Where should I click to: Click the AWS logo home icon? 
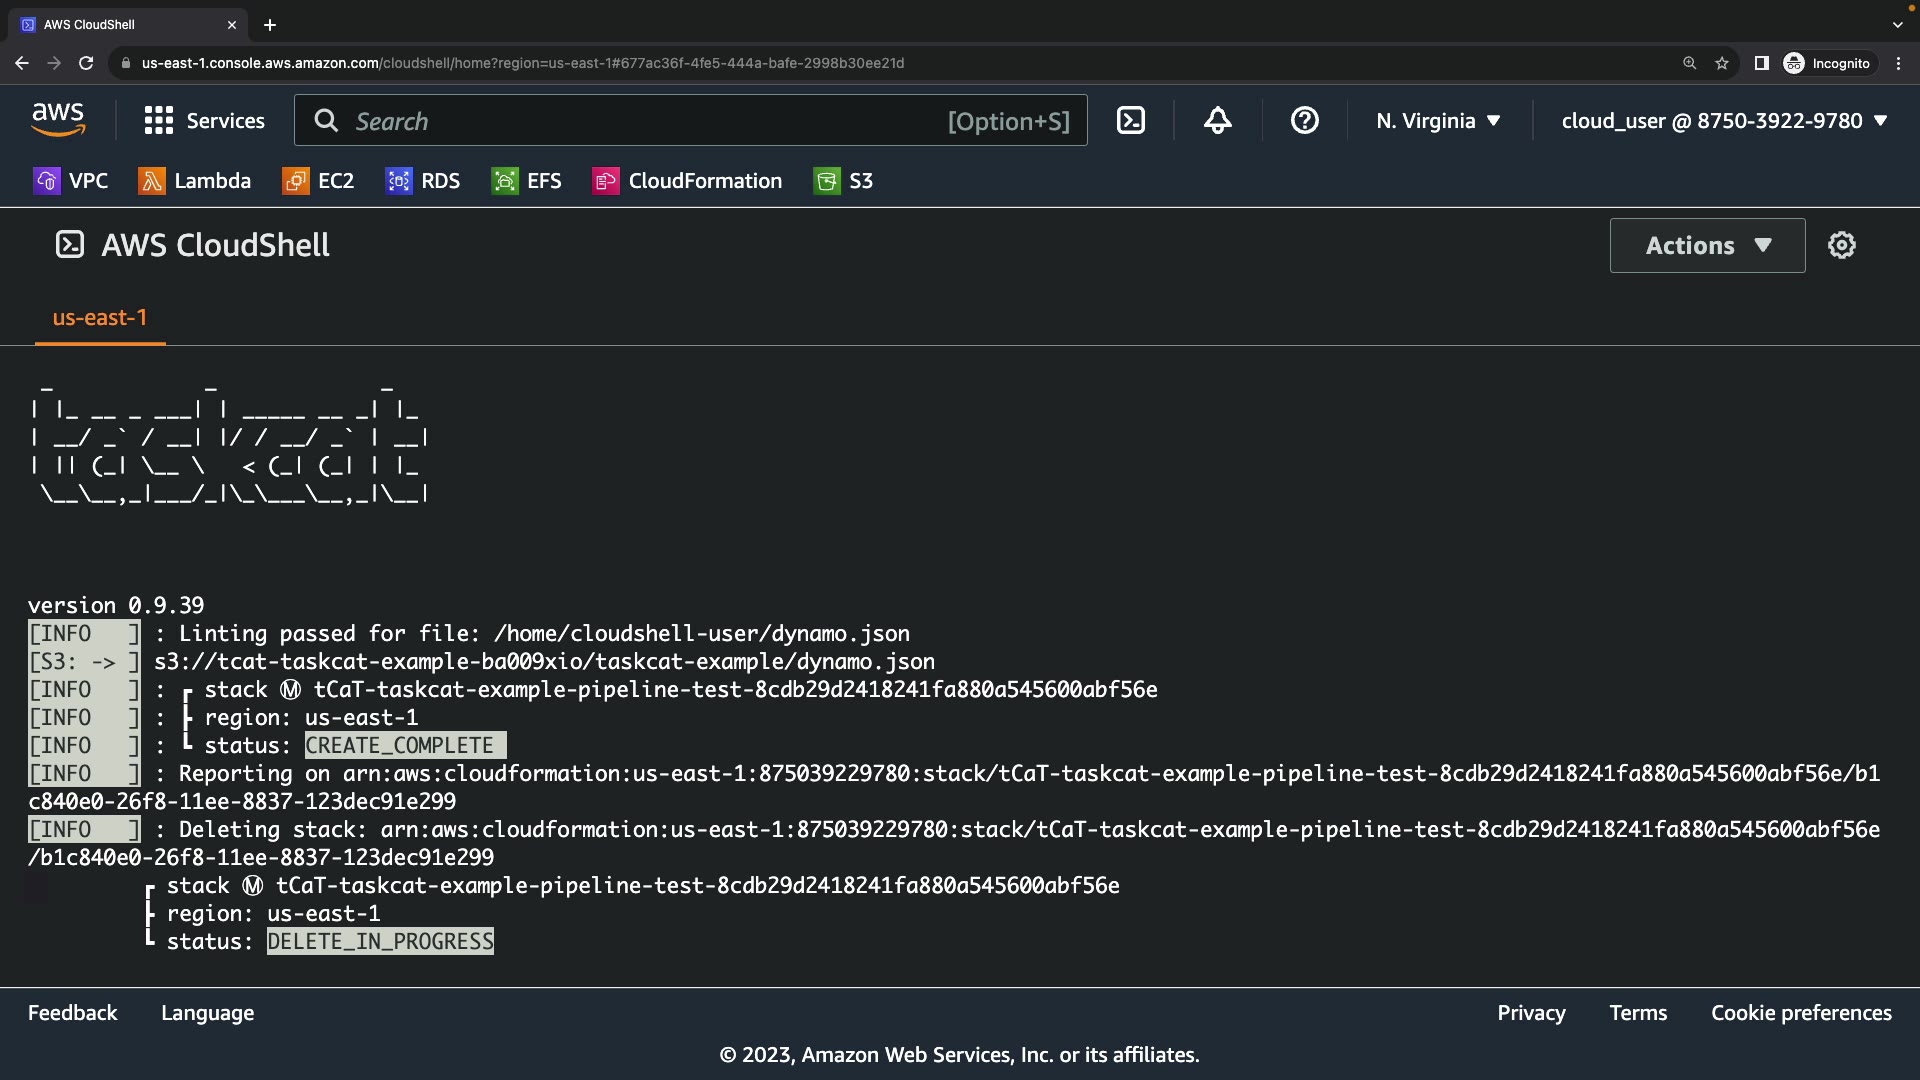tap(58, 121)
